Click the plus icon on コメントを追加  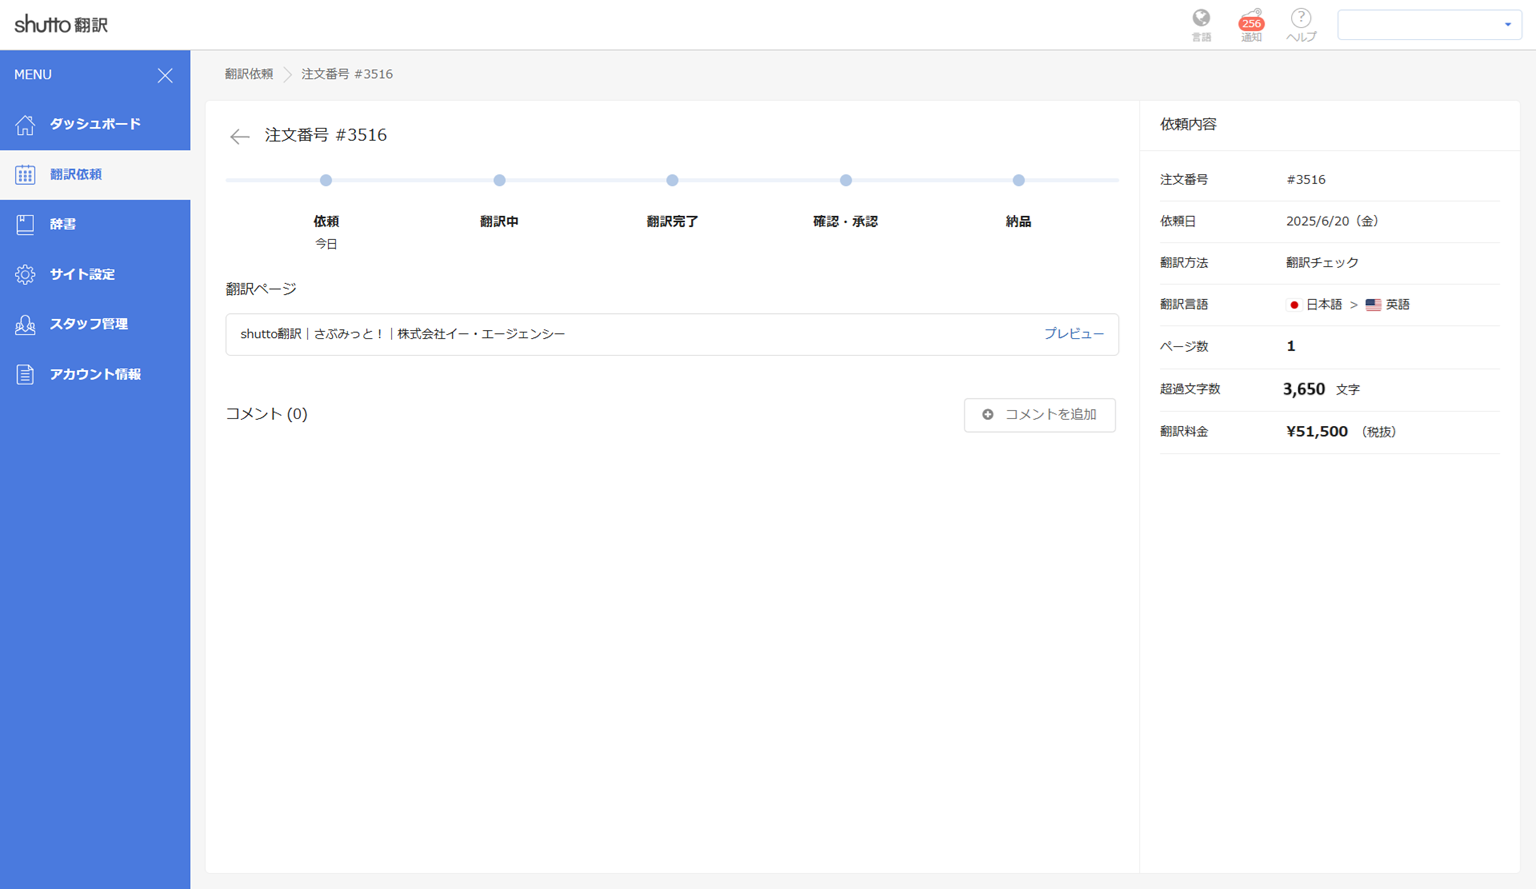[988, 414]
